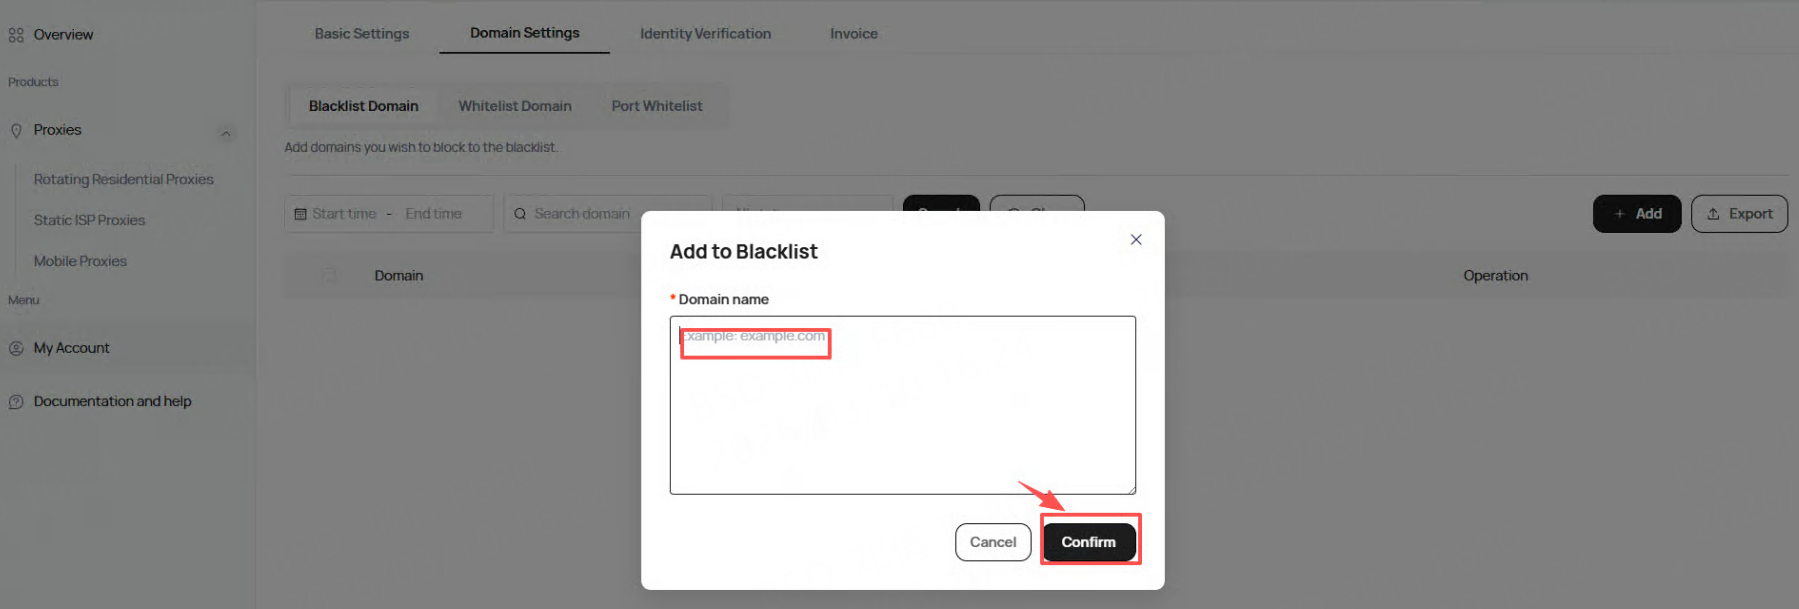The image size is (1799, 609).
Task: Open the Identity Verification tab
Action: (x=705, y=34)
